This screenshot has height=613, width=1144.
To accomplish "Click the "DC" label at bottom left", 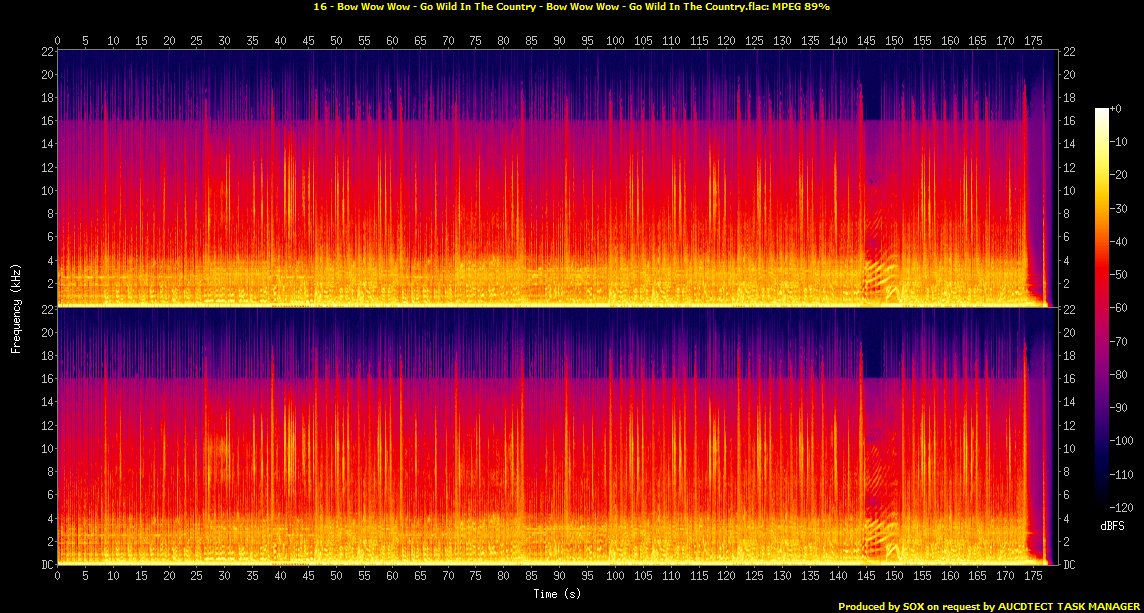I will pos(46,565).
